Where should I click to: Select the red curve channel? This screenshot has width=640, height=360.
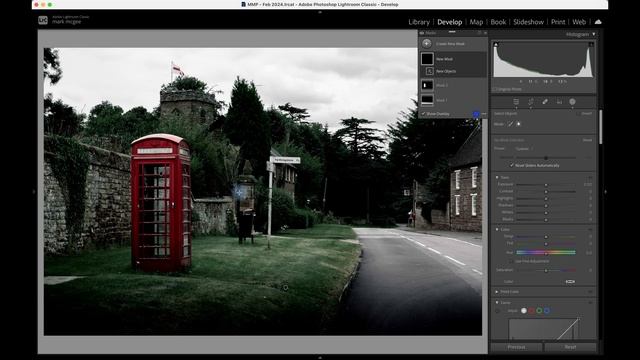(531, 311)
